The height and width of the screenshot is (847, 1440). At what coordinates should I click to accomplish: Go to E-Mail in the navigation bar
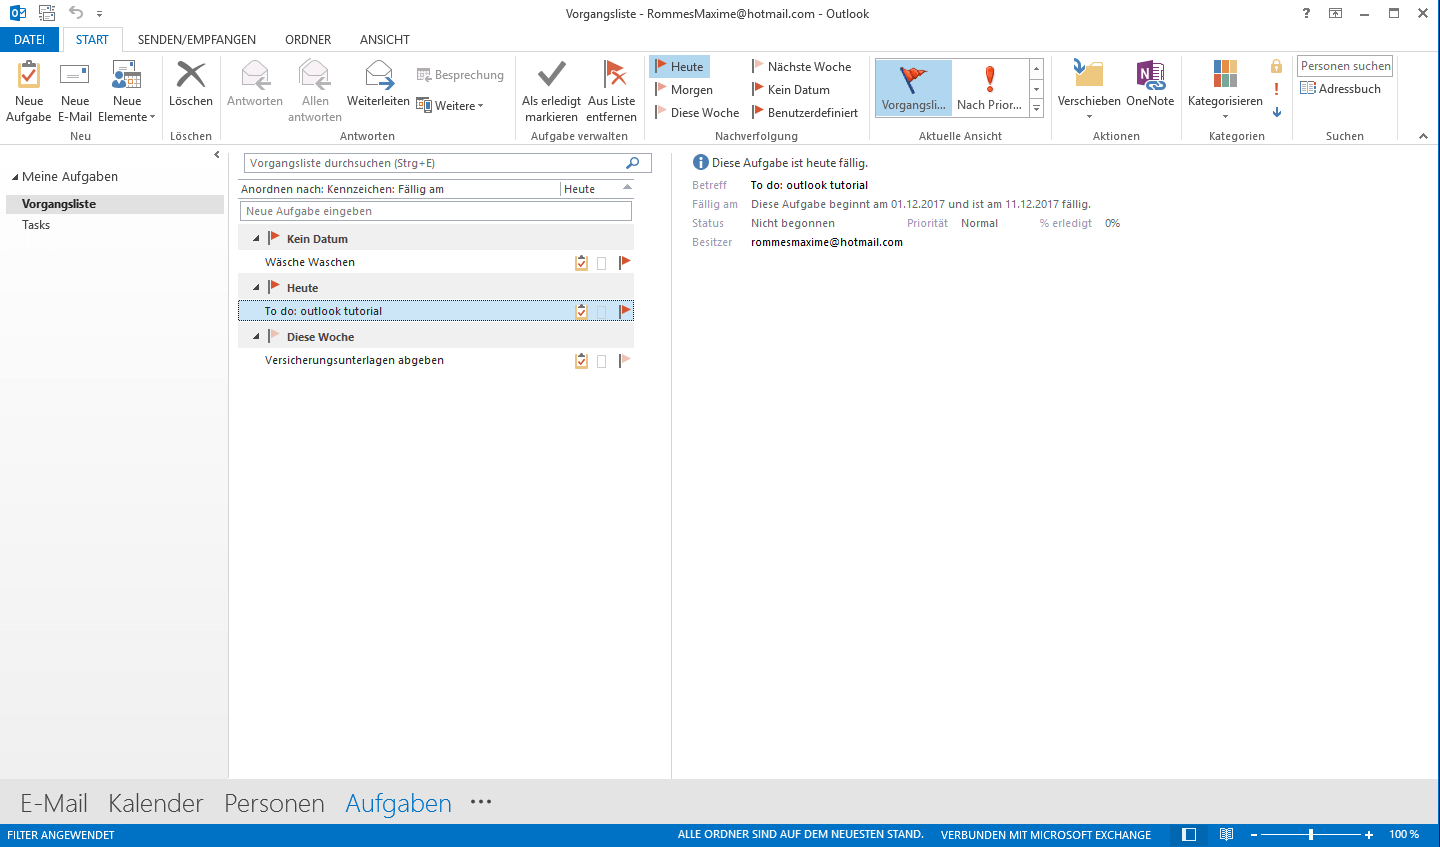point(54,803)
